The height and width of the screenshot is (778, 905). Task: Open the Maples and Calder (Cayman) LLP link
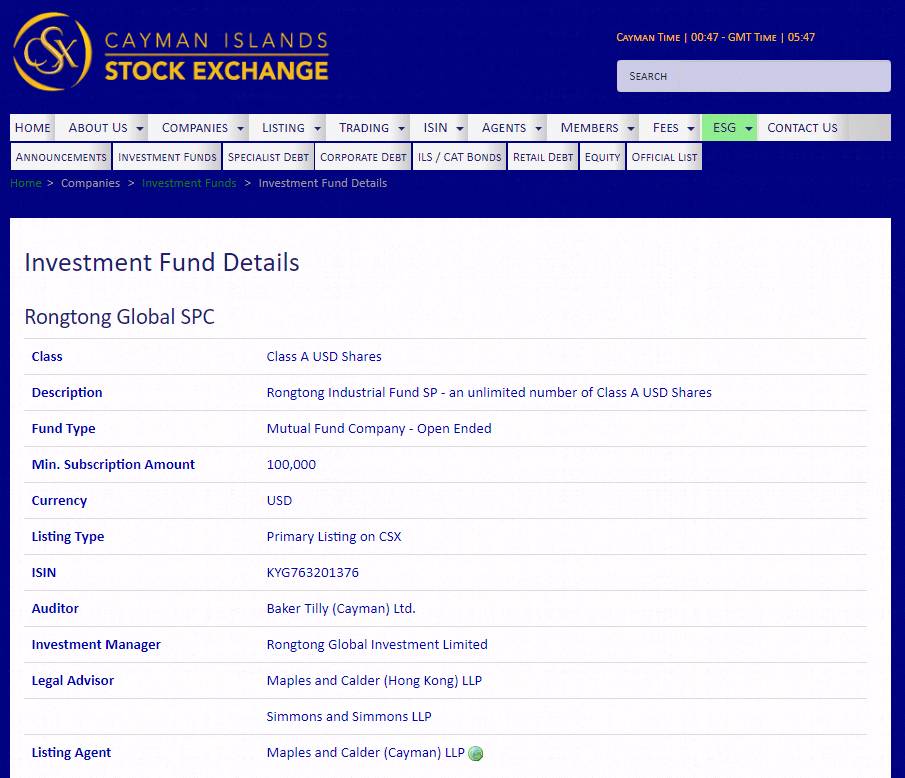365,753
